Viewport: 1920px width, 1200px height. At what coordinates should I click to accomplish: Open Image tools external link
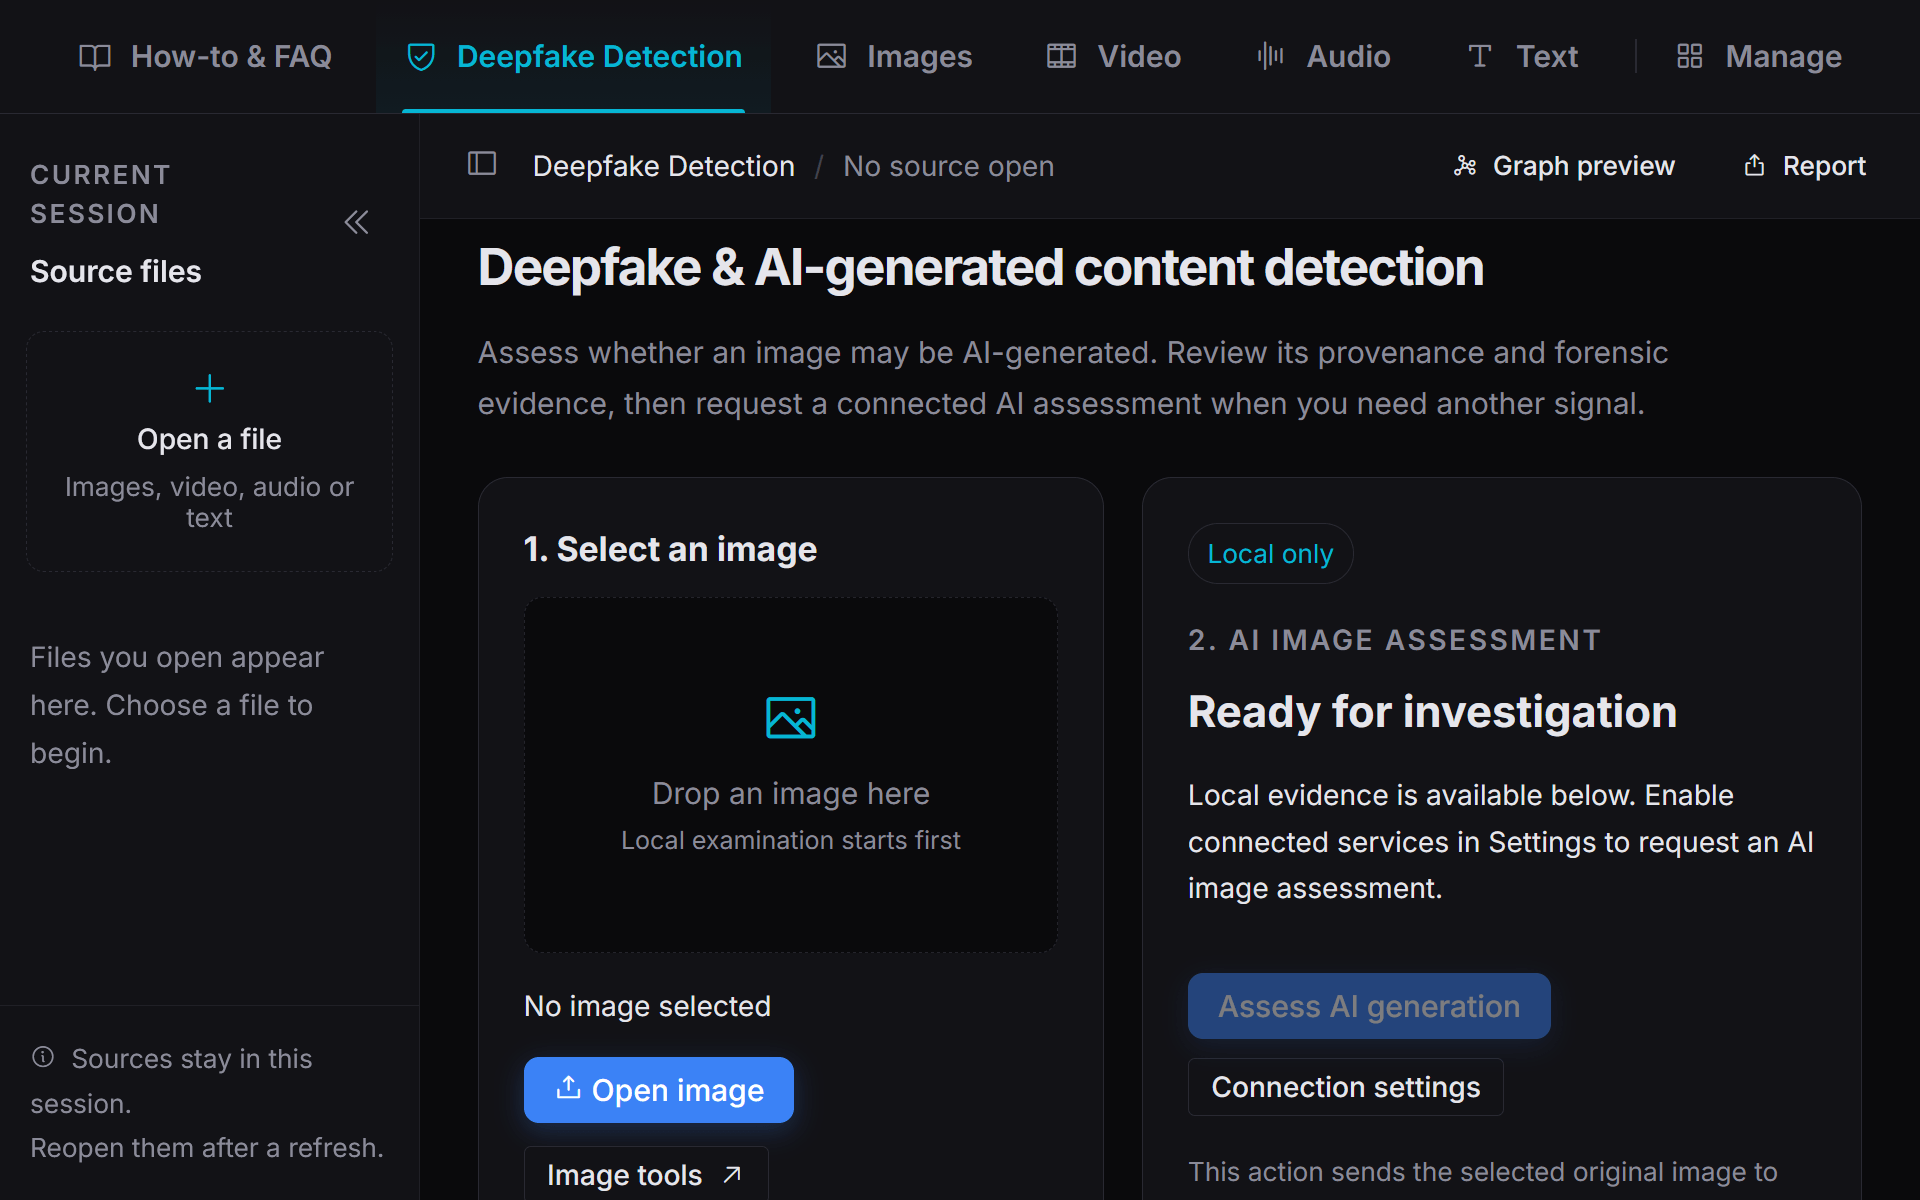tap(646, 1174)
